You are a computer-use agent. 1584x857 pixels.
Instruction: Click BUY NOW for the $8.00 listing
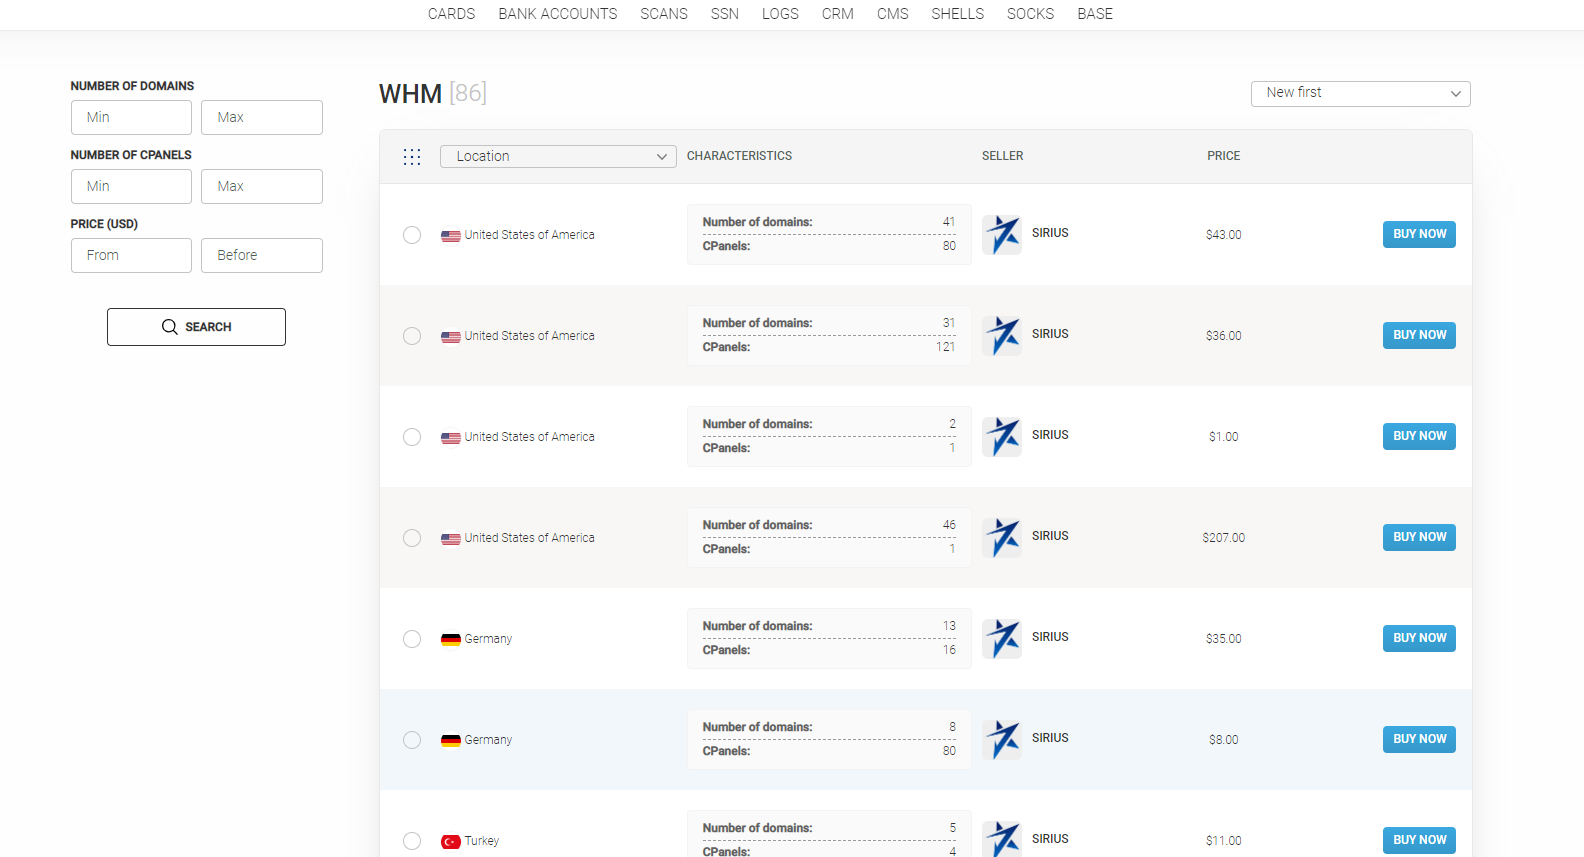click(x=1419, y=739)
